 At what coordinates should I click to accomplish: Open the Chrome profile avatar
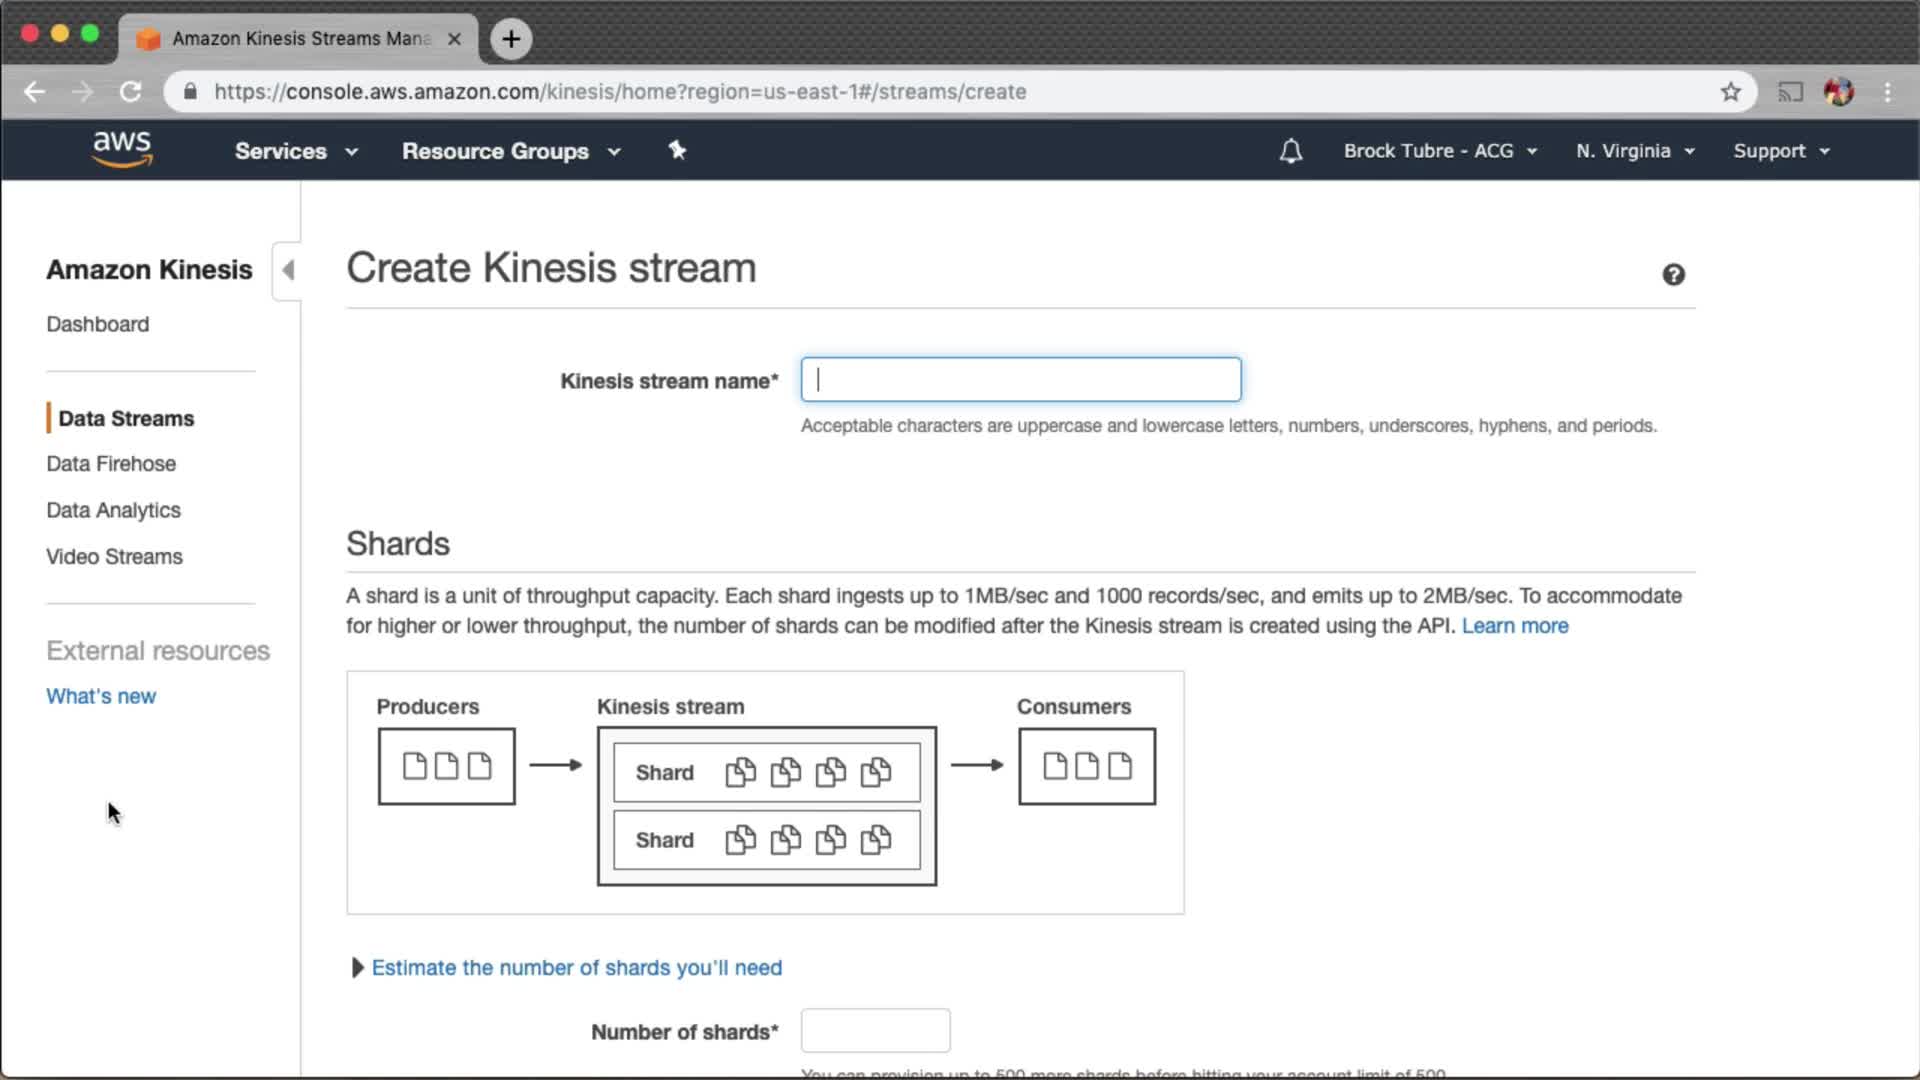[x=1838, y=92]
